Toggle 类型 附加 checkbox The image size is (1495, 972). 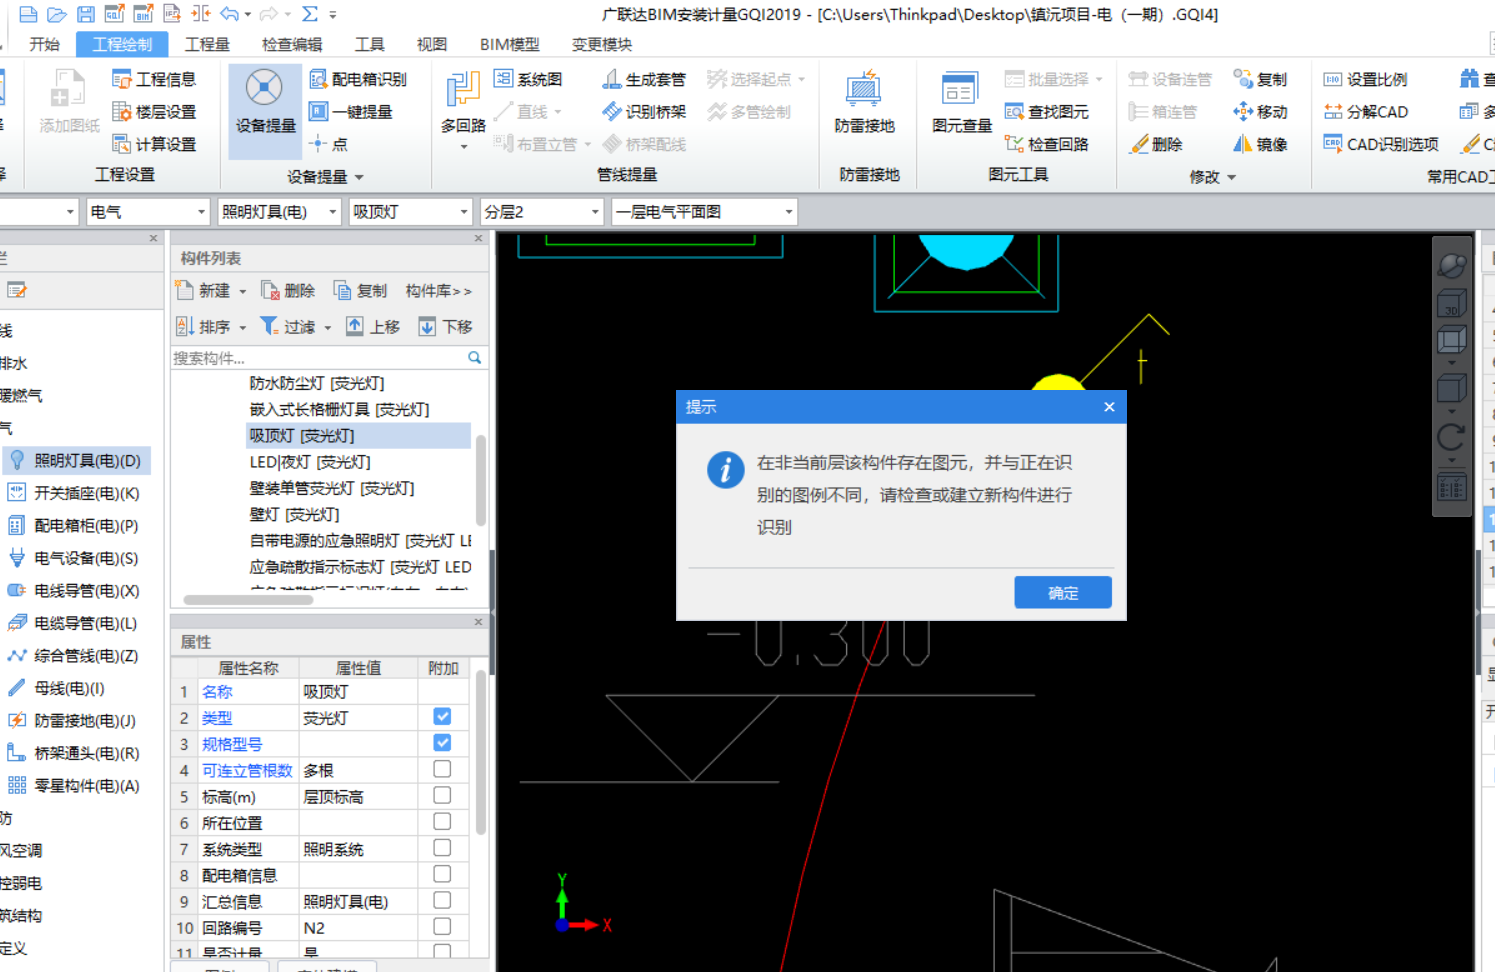click(x=442, y=716)
